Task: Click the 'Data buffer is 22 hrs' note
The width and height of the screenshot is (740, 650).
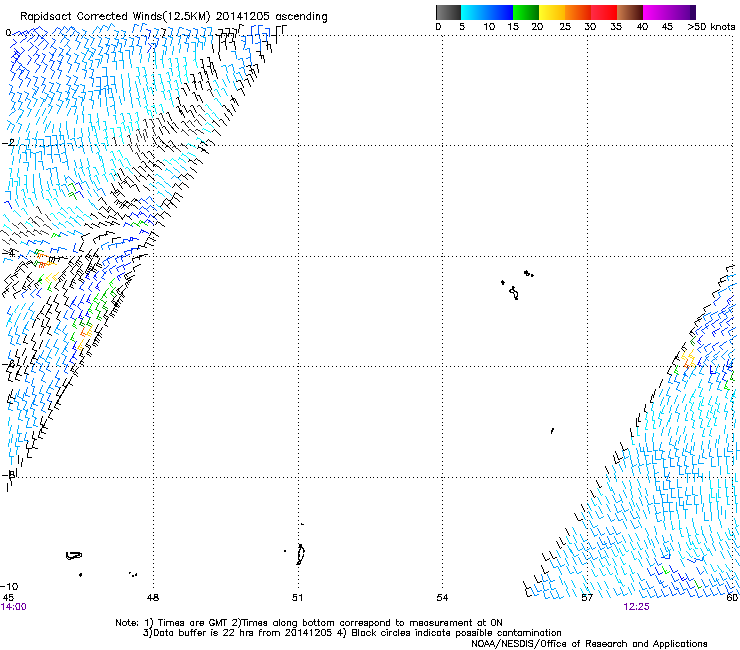Action: click(x=239, y=633)
